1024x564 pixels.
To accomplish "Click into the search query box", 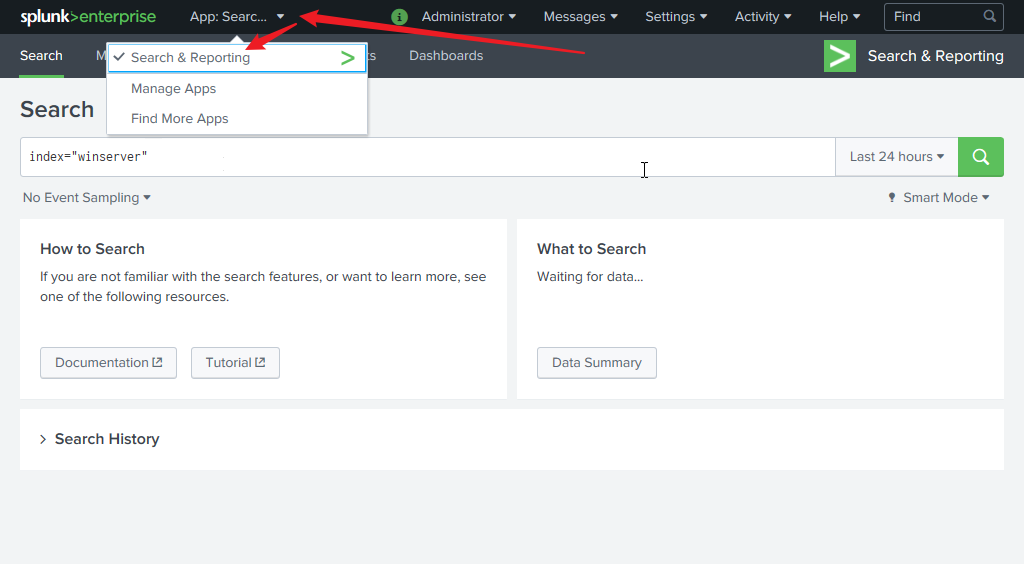I will pyautogui.click(x=428, y=157).
